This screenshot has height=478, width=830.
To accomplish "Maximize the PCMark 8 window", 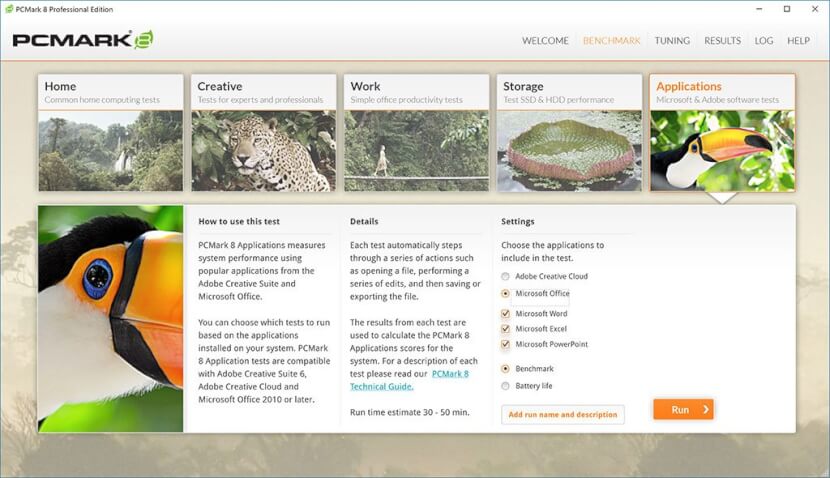I will pyautogui.click(x=787, y=9).
